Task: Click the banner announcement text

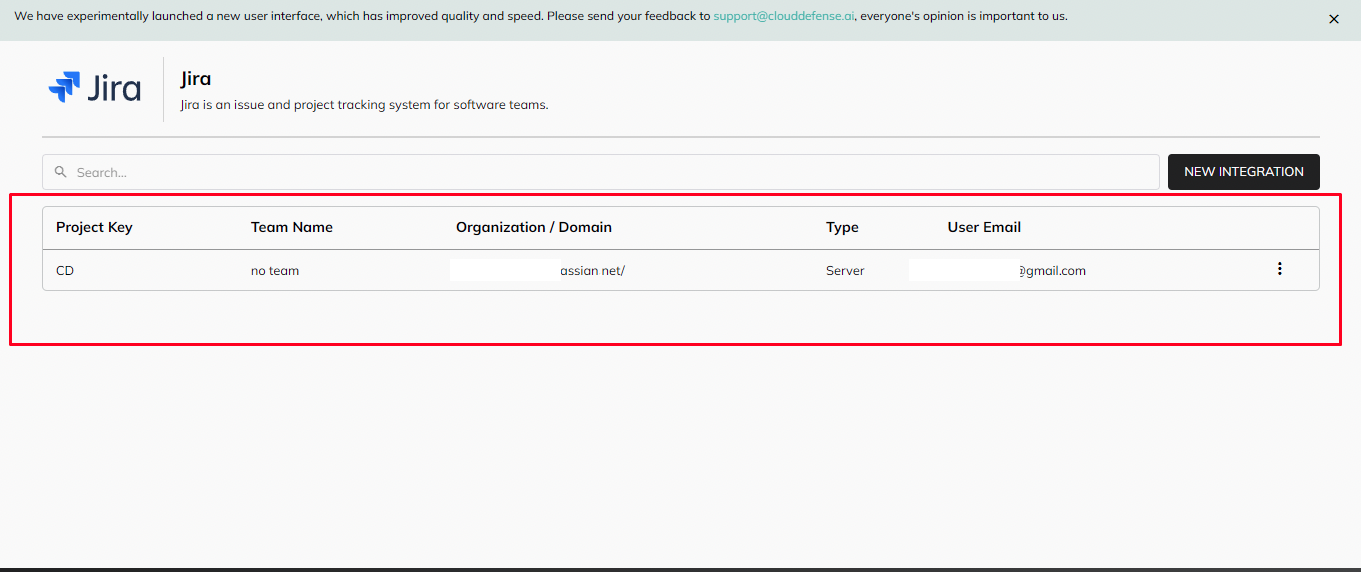Action: click(x=360, y=16)
